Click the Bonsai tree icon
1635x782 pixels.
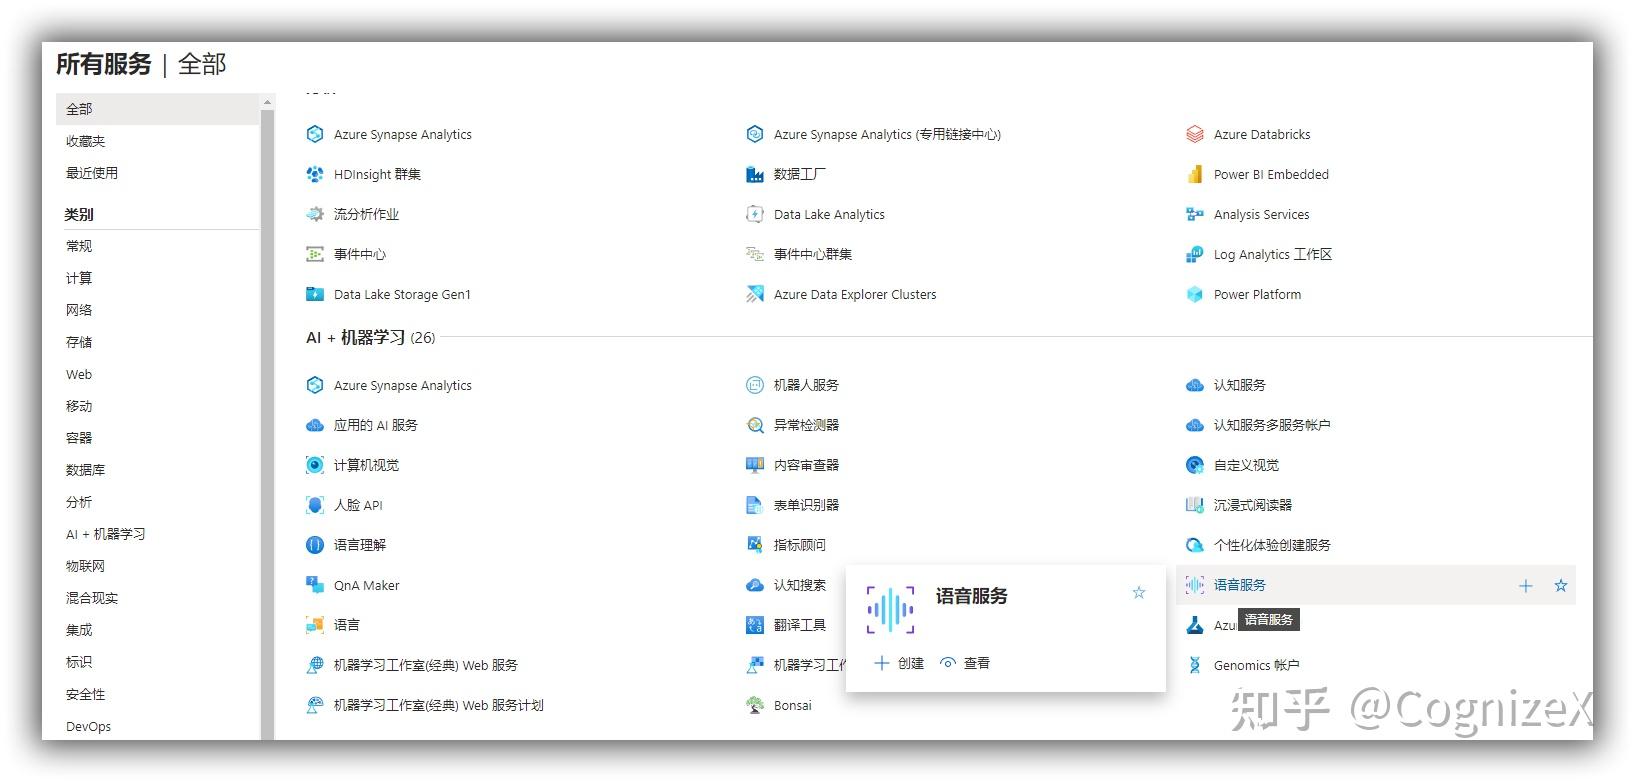(x=755, y=705)
